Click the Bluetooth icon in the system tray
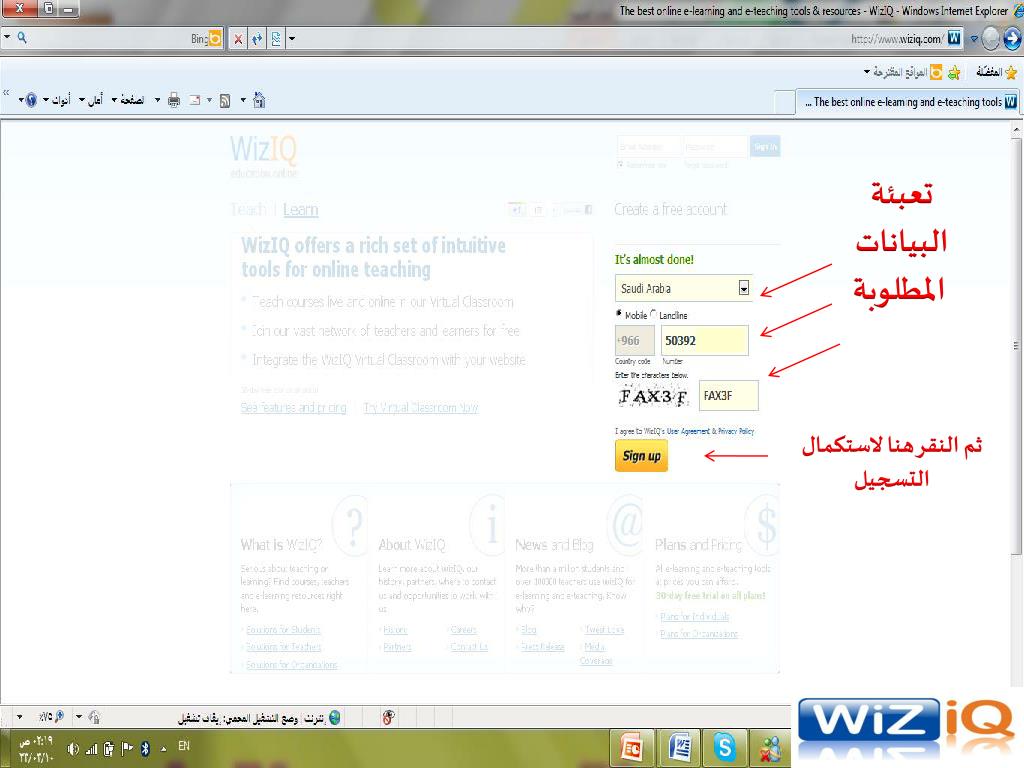Screen dimensions: 1024x768 pyautogui.click(x=145, y=748)
